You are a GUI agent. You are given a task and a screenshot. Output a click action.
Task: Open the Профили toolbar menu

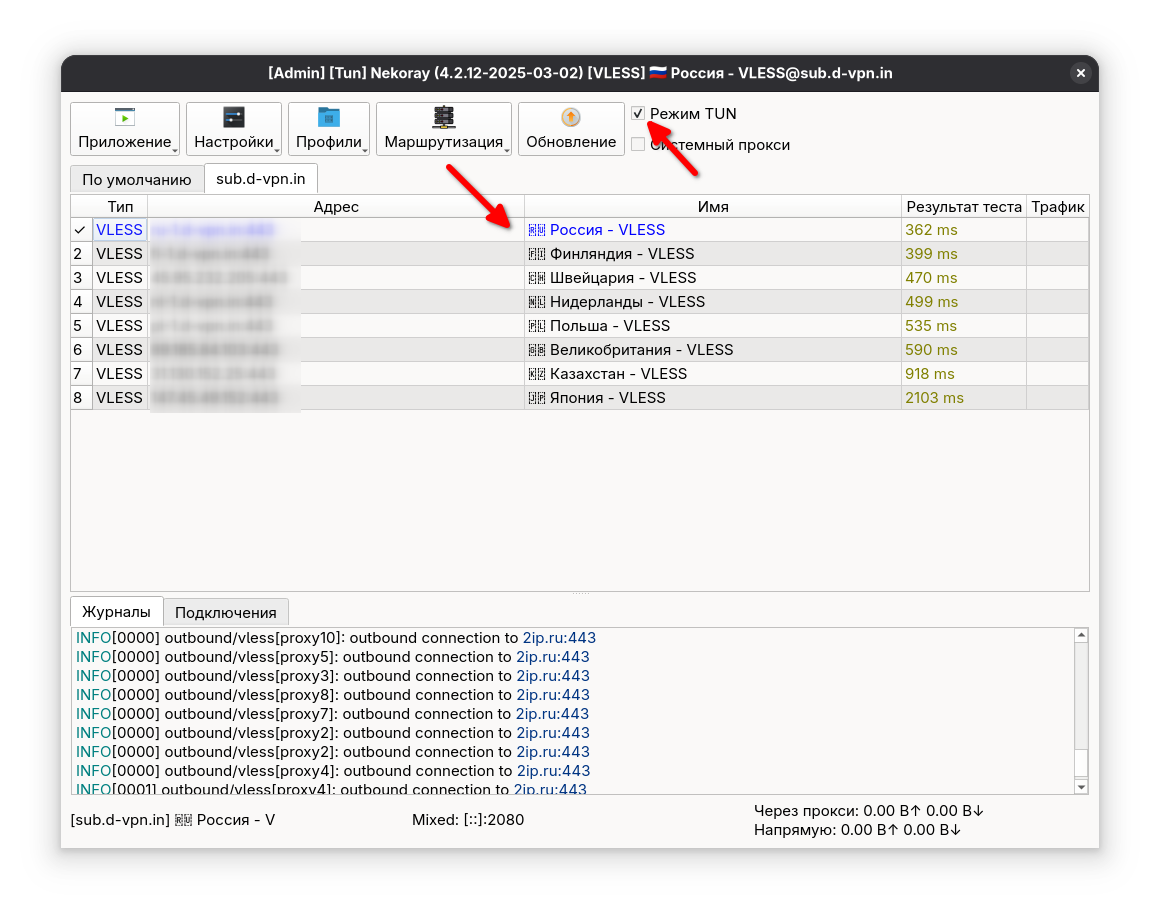click(328, 129)
